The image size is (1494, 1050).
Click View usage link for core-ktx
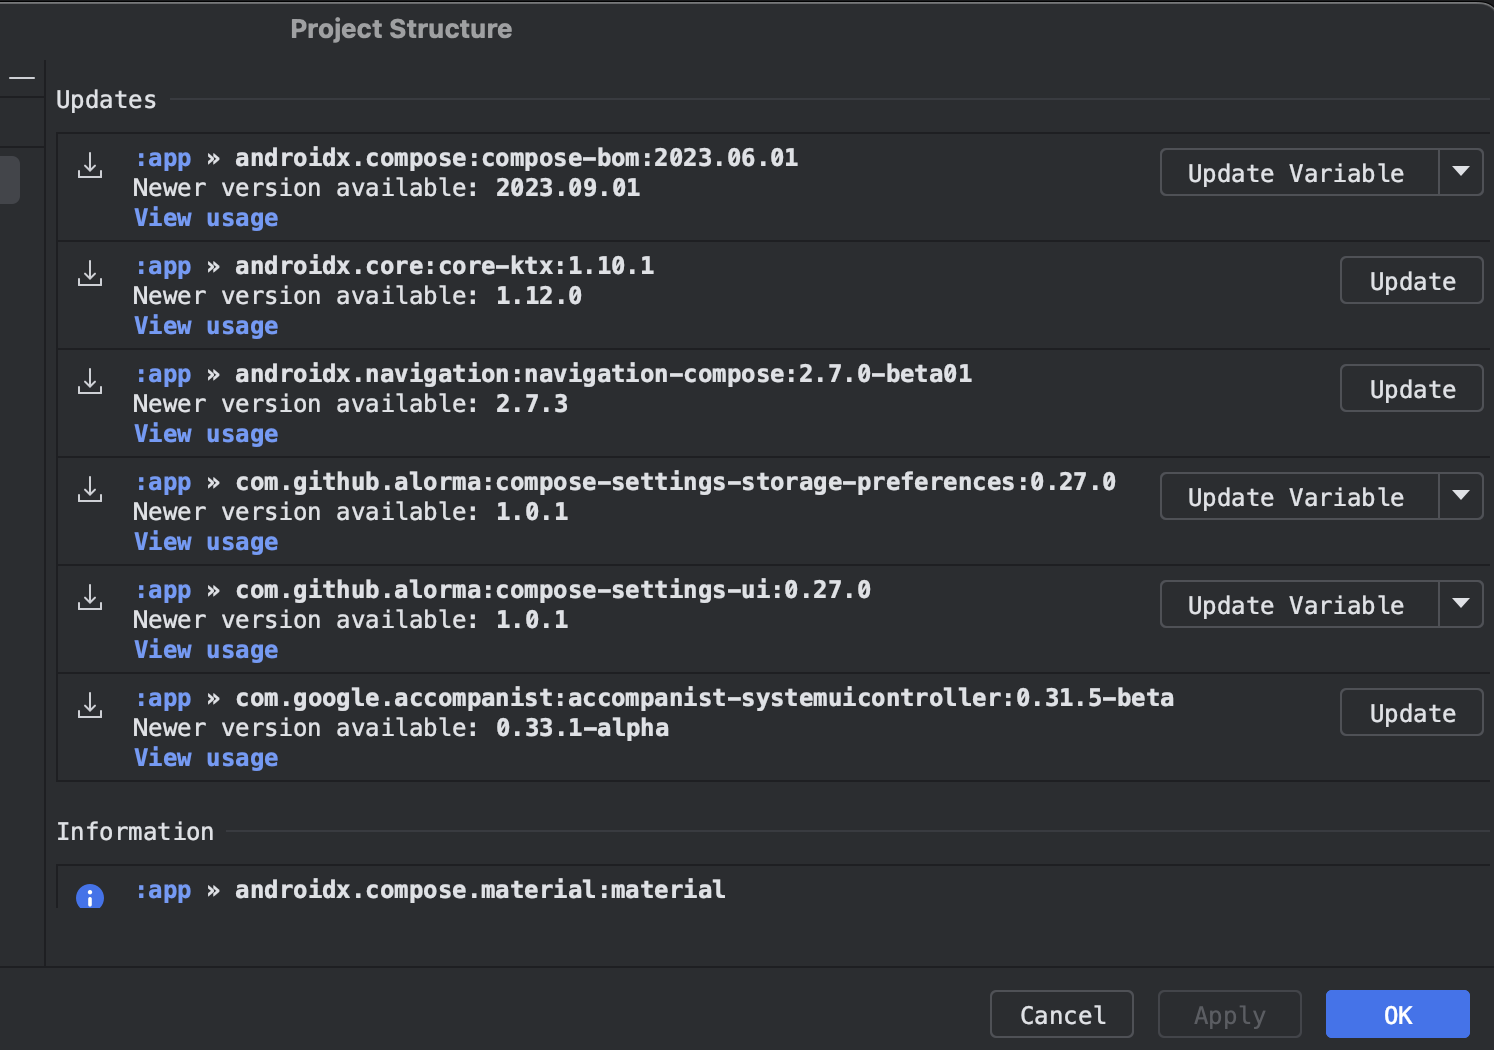[x=206, y=326]
